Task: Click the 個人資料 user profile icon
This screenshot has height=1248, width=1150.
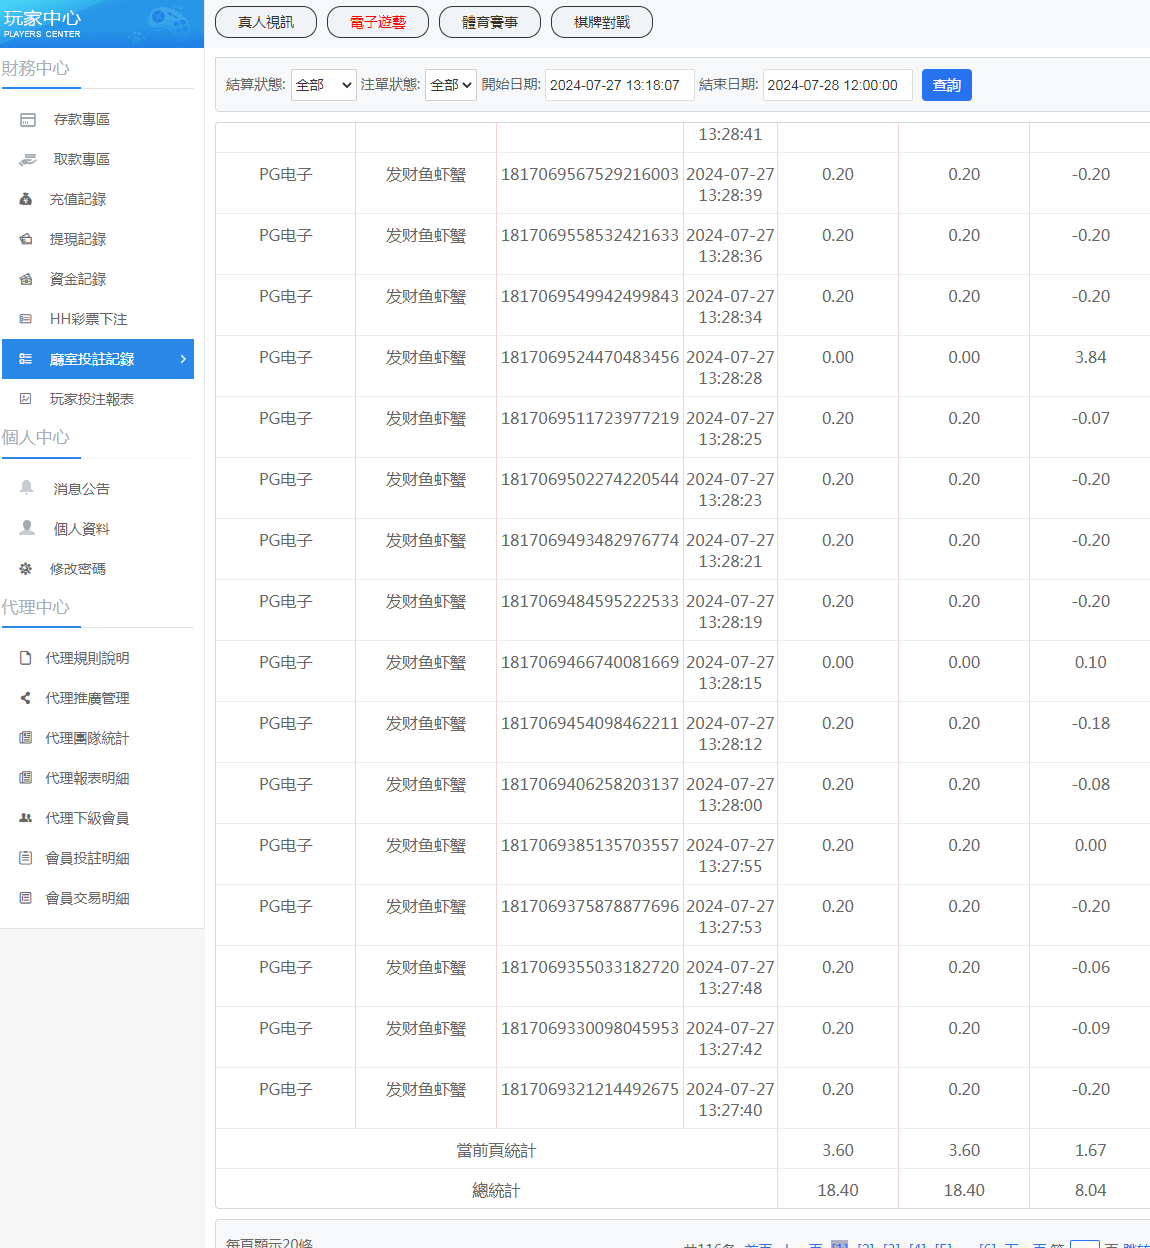Action: click(27, 528)
